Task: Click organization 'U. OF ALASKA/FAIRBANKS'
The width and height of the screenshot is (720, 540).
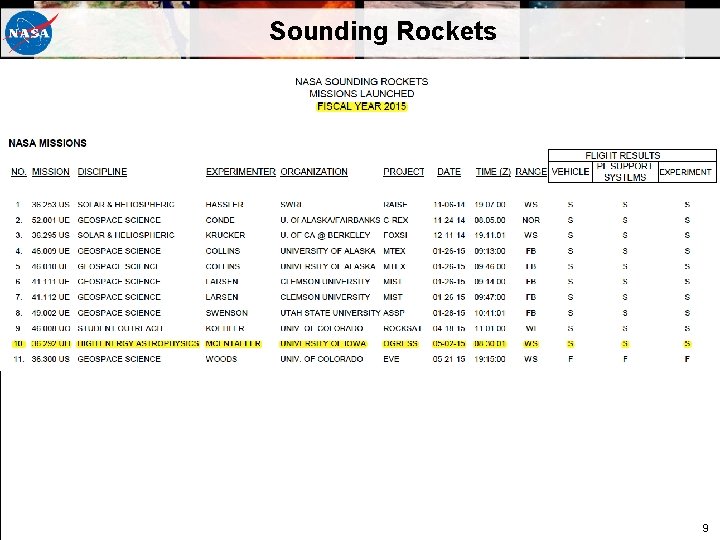Action: 330,220
